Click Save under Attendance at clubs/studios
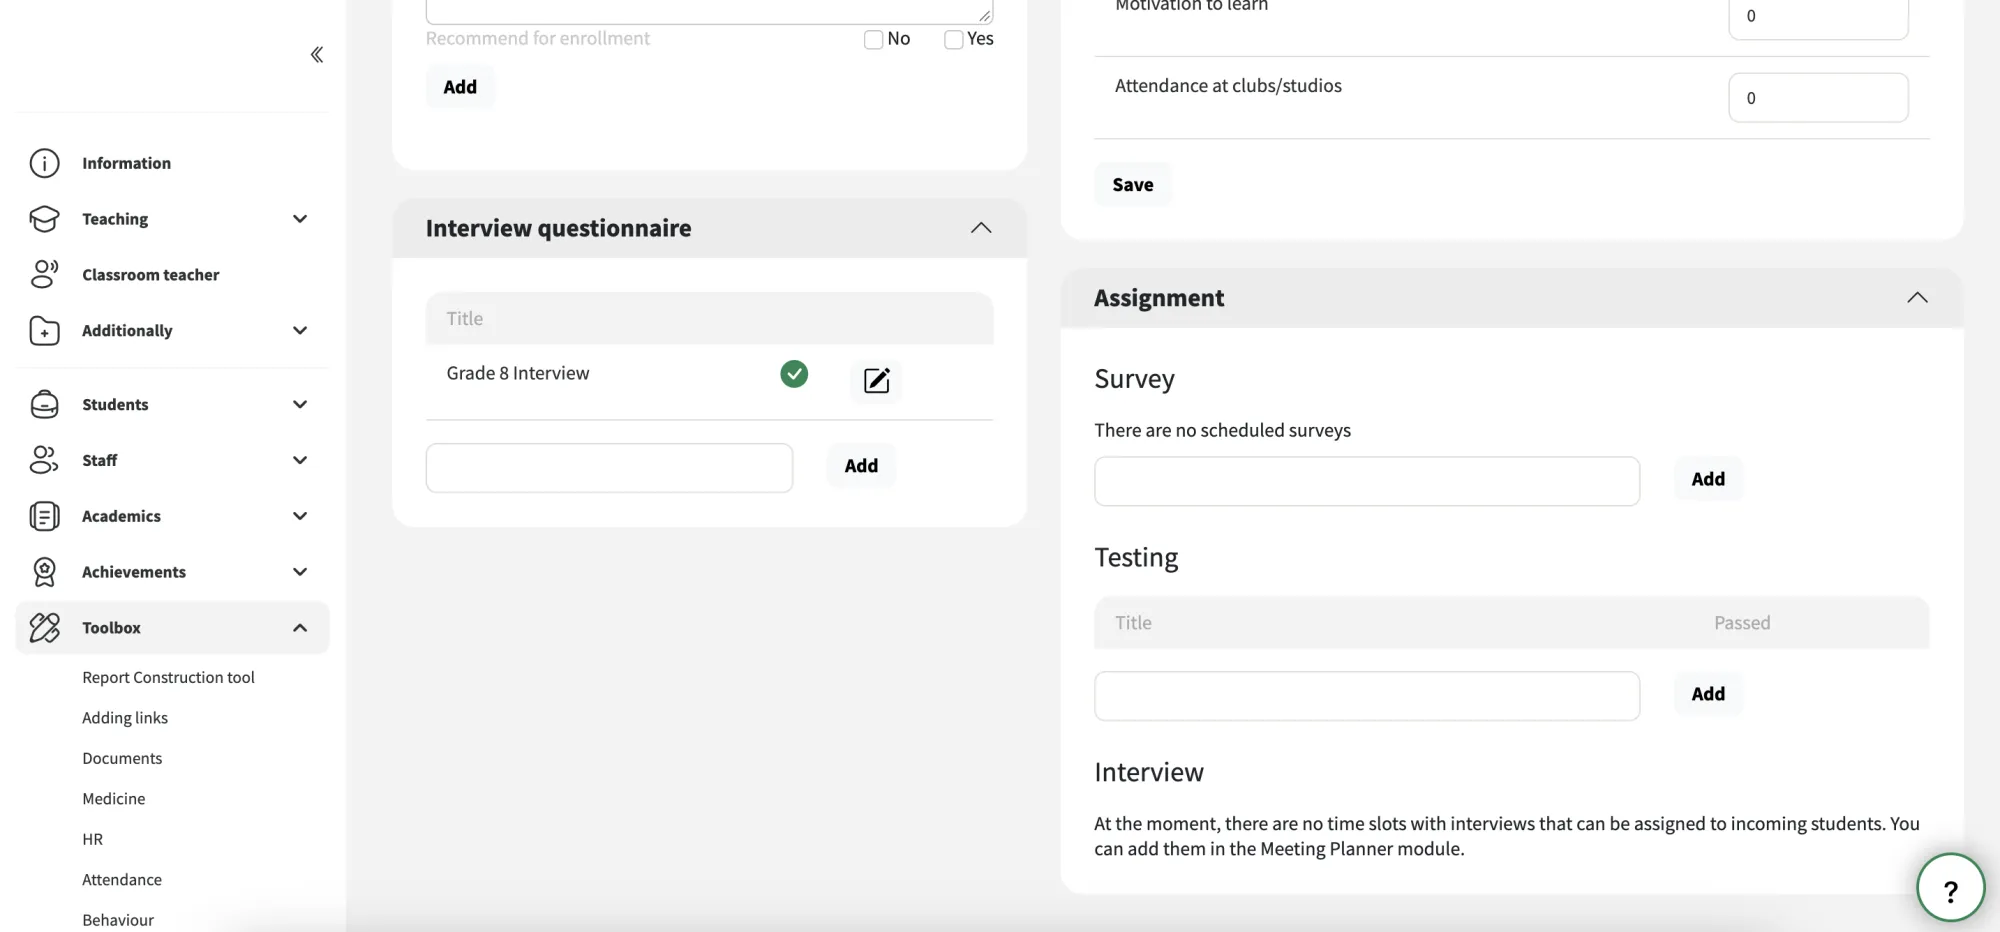This screenshot has height=932, width=2000. [x=1133, y=185]
